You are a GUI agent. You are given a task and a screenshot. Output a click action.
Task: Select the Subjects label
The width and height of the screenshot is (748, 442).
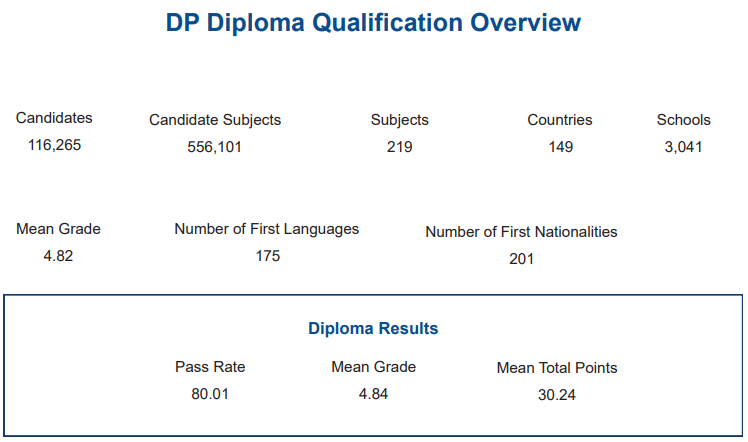399,120
